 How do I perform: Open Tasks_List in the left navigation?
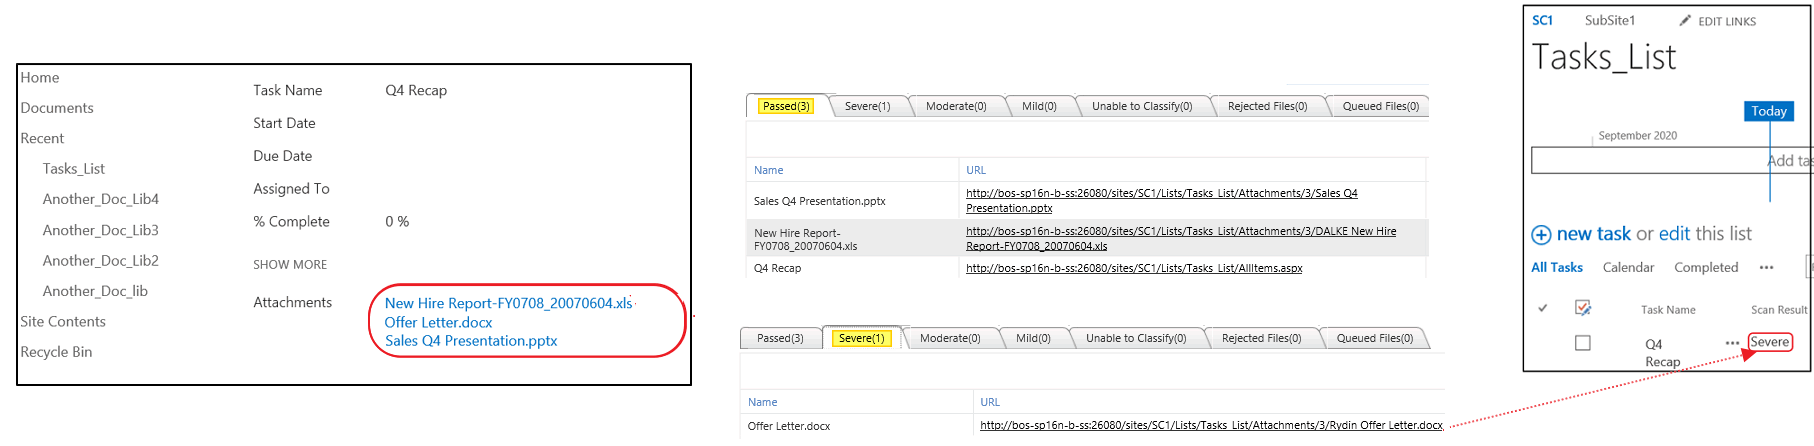click(73, 169)
